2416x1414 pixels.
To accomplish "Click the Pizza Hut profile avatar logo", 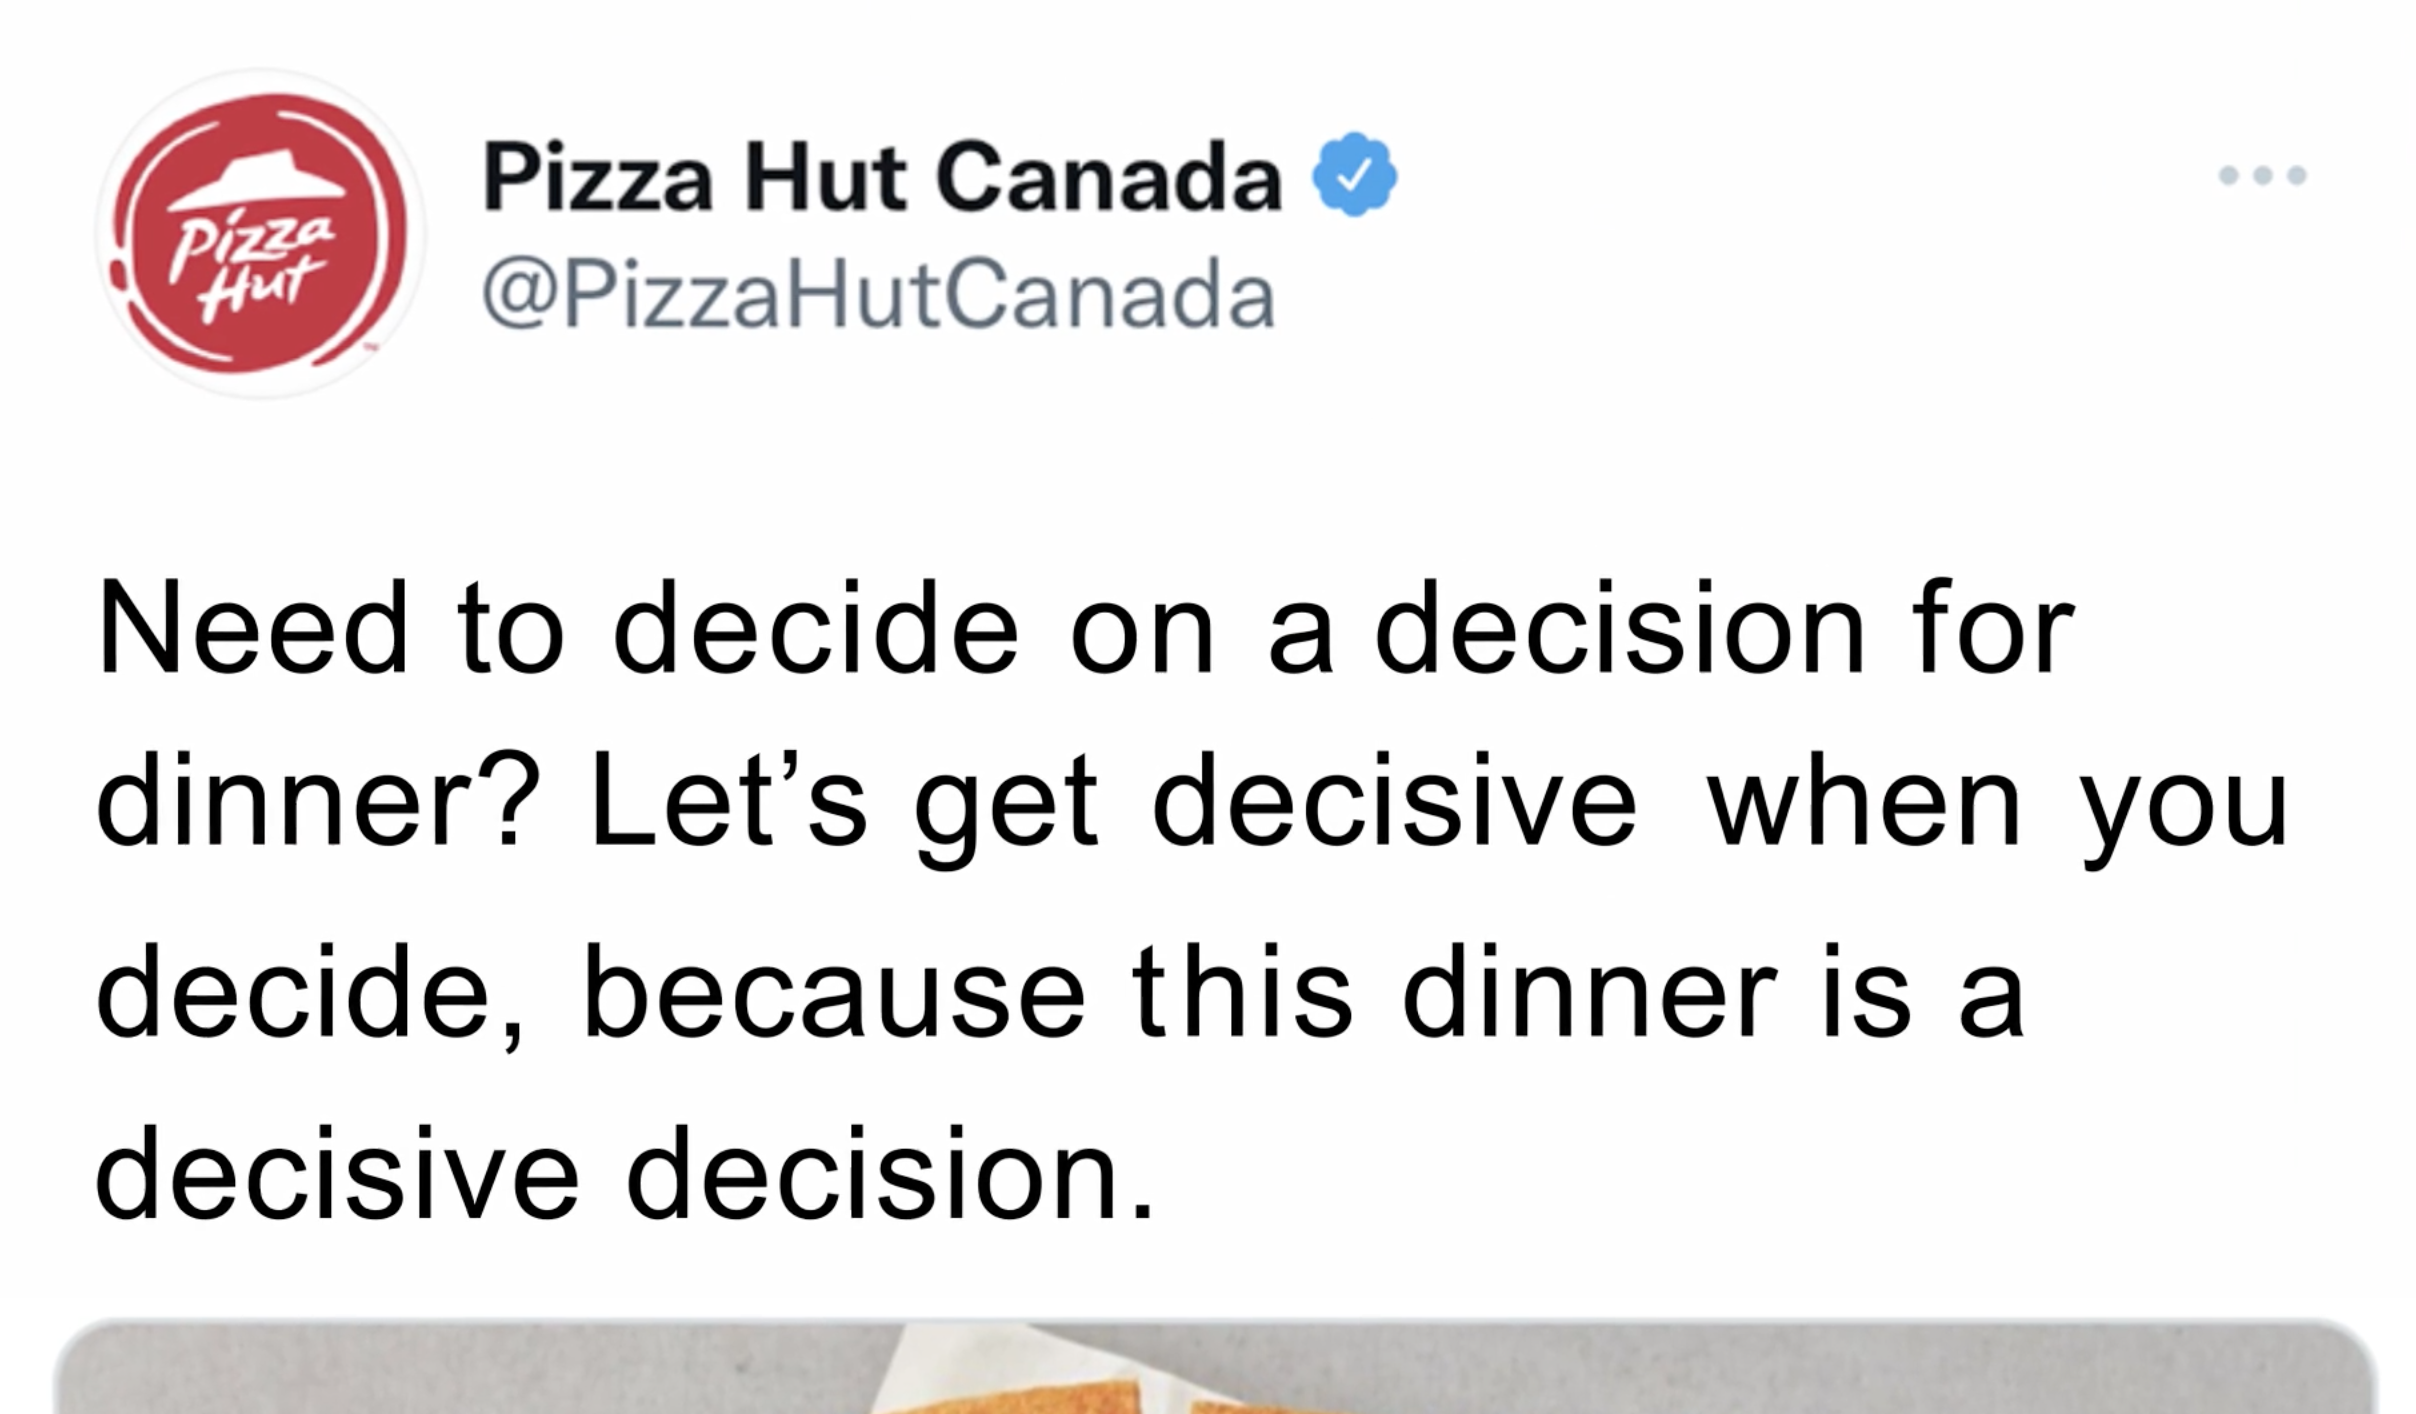I will 261,234.
